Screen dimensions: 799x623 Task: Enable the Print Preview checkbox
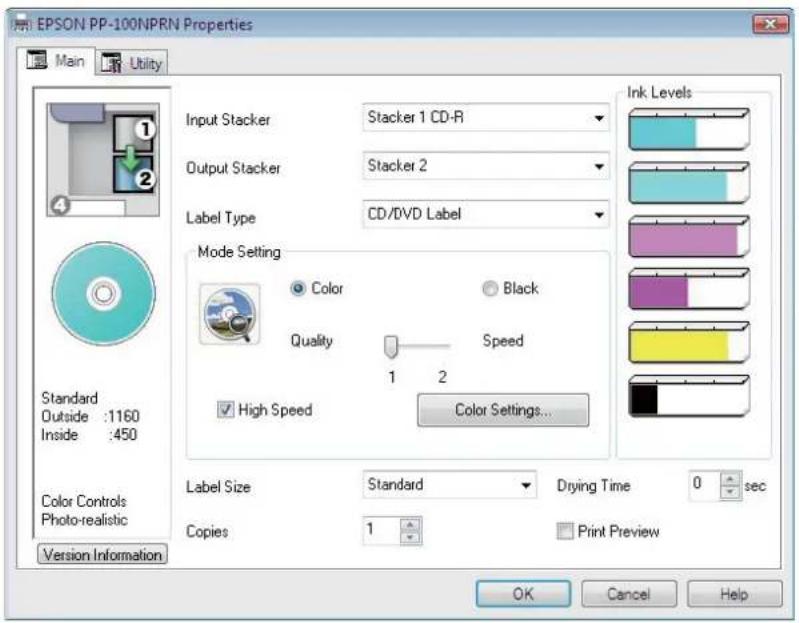pyautogui.click(x=565, y=531)
